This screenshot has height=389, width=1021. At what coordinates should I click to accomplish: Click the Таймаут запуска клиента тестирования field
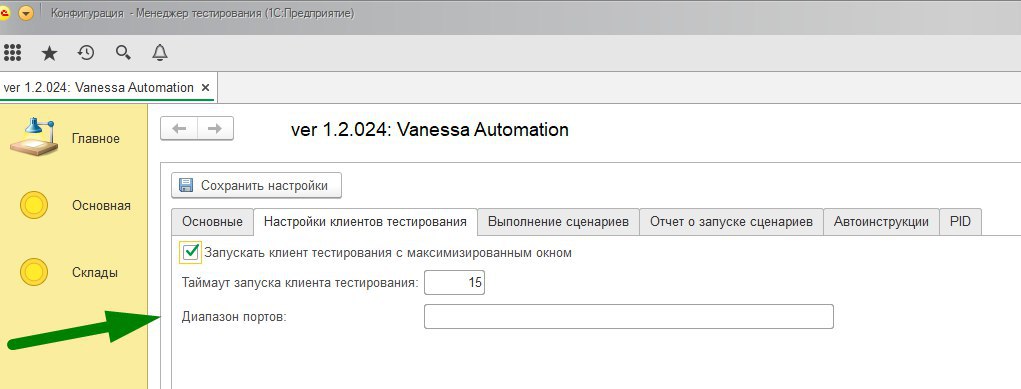(455, 283)
